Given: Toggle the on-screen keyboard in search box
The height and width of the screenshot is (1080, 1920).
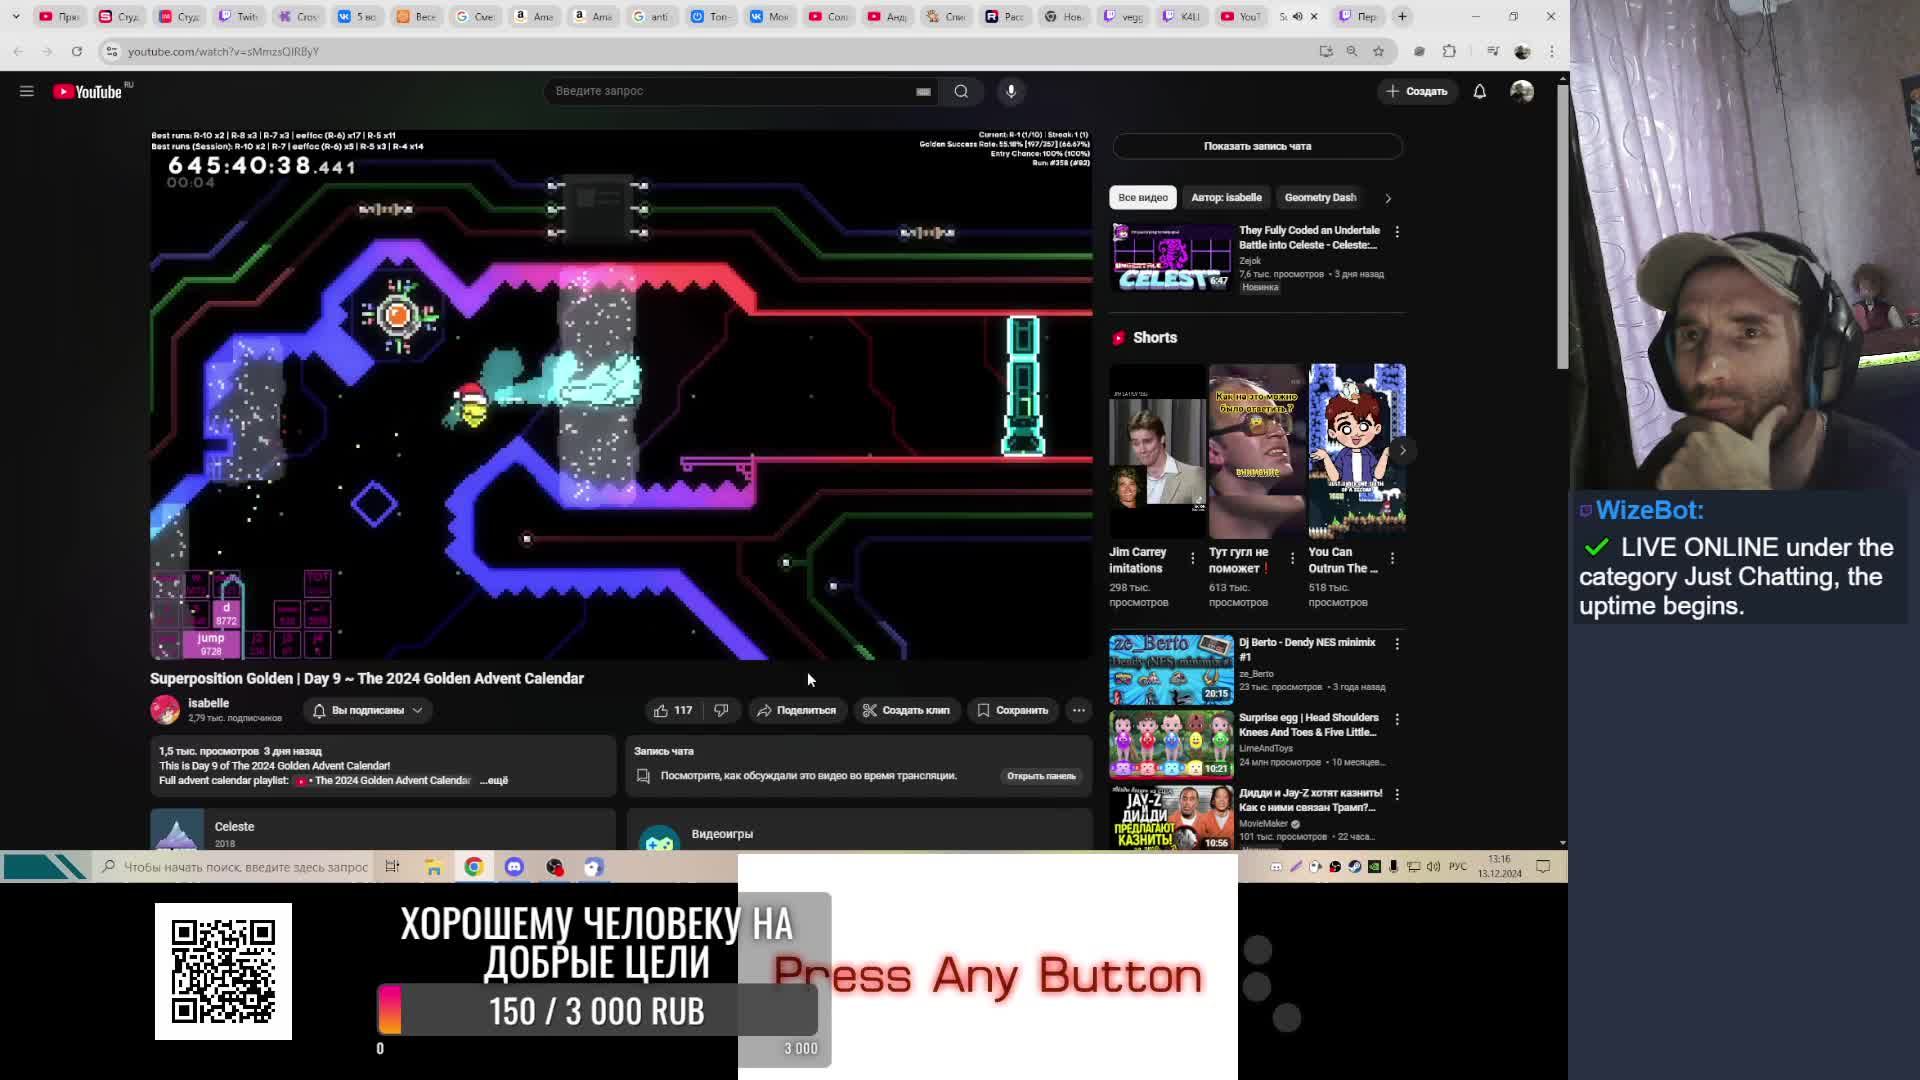Looking at the screenshot, I should pyautogui.click(x=923, y=91).
